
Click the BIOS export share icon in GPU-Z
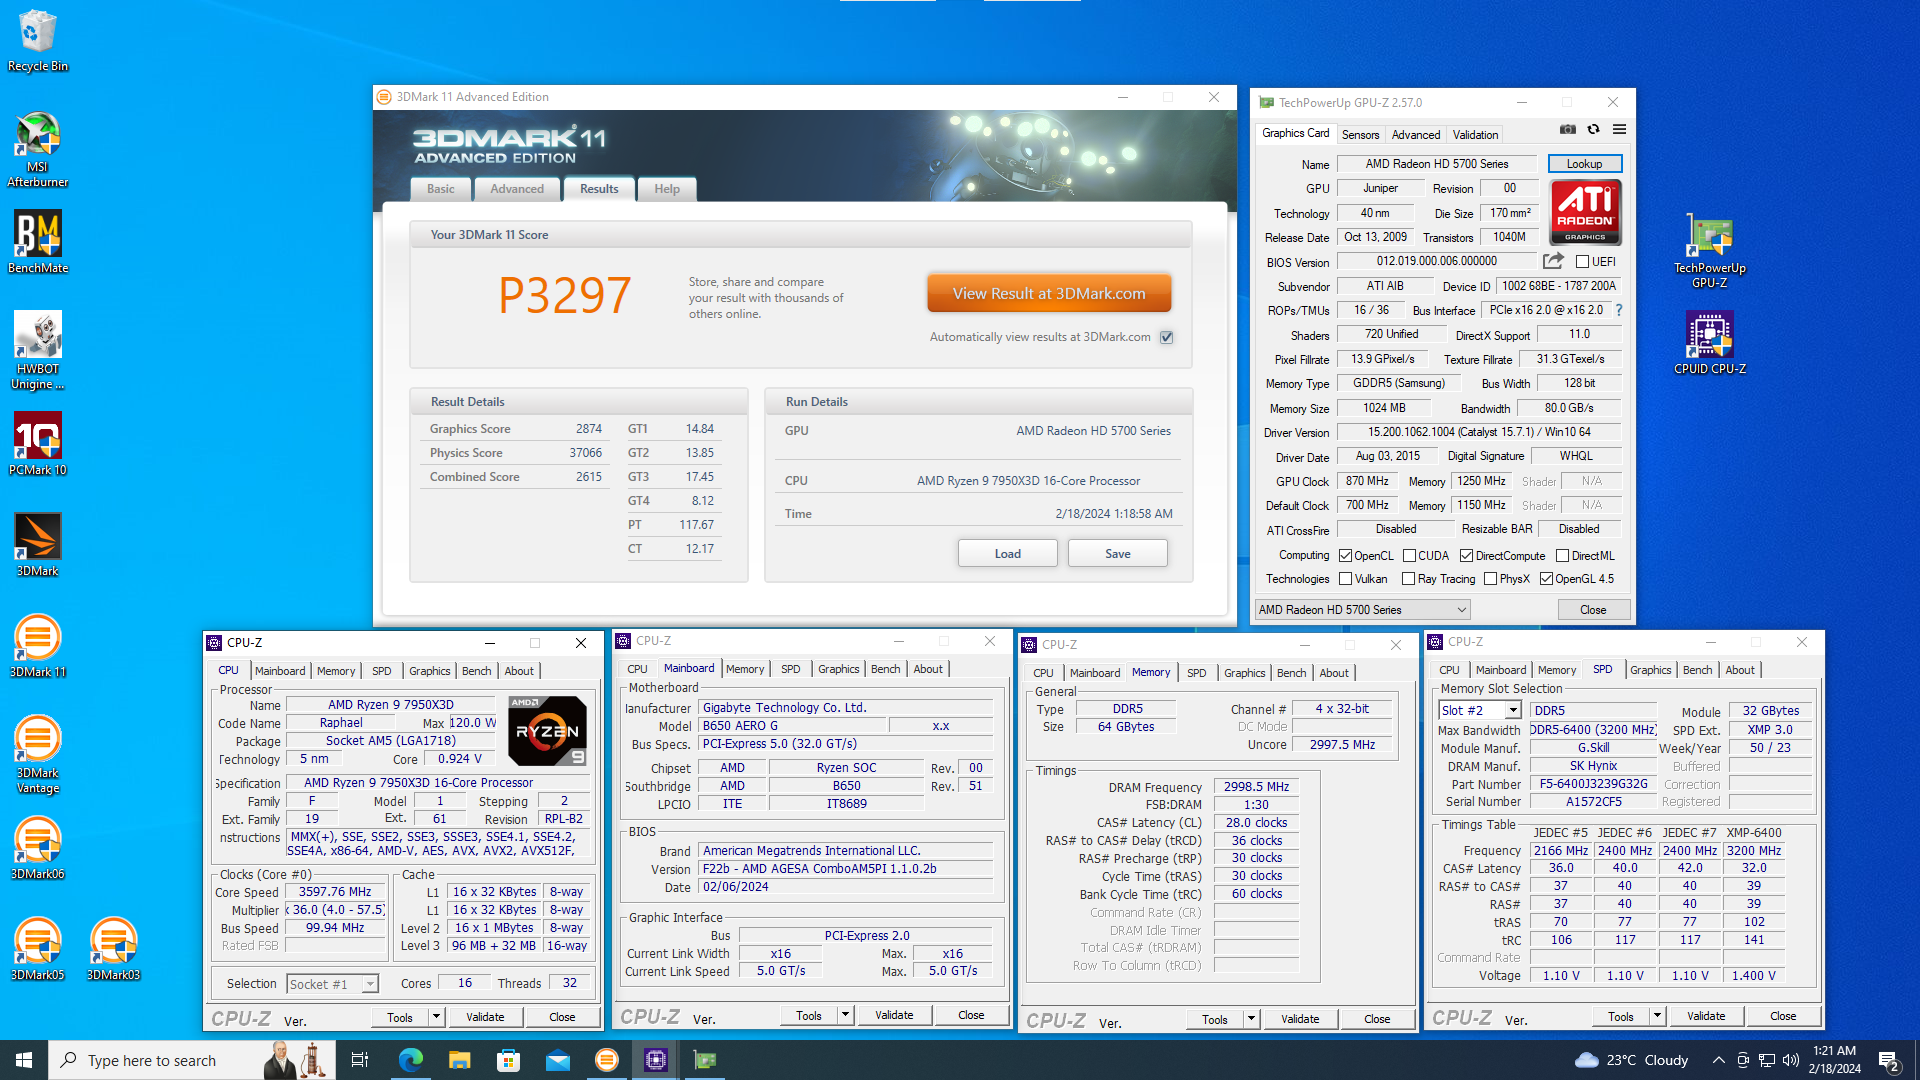coord(1553,261)
